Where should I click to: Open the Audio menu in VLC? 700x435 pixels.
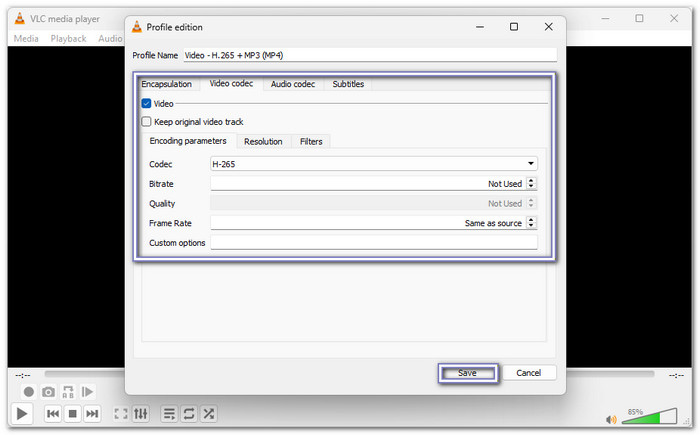110,38
